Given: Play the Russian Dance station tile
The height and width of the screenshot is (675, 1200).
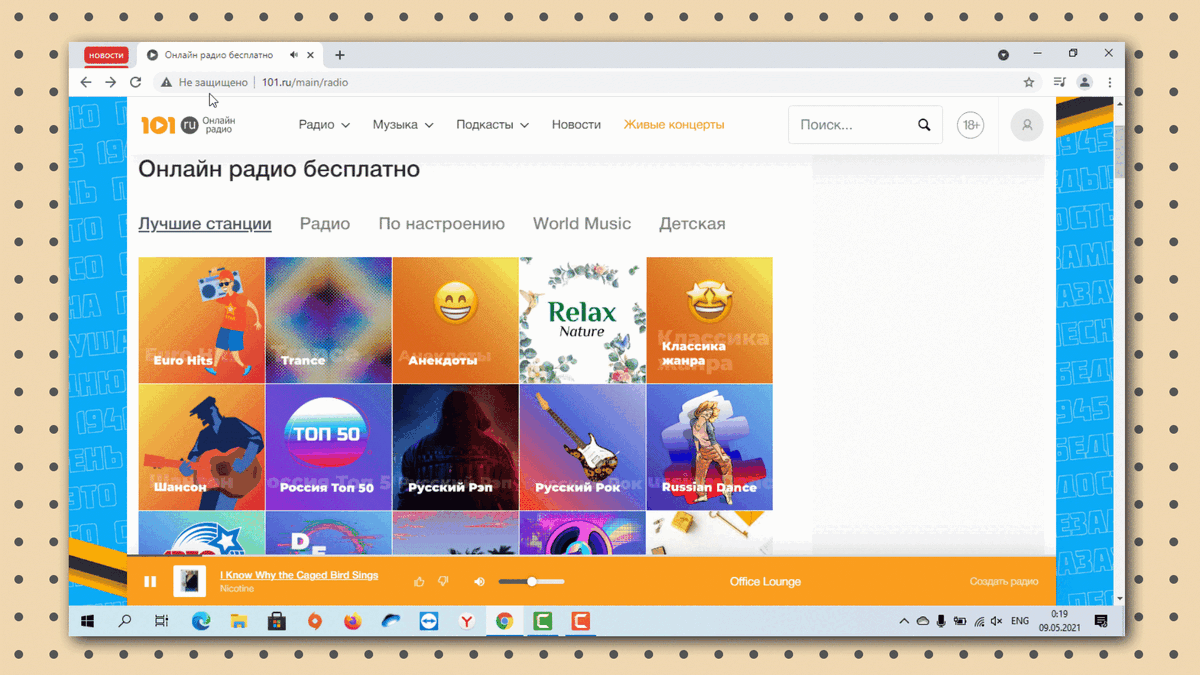Looking at the screenshot, I should click(x=710, y=447).
